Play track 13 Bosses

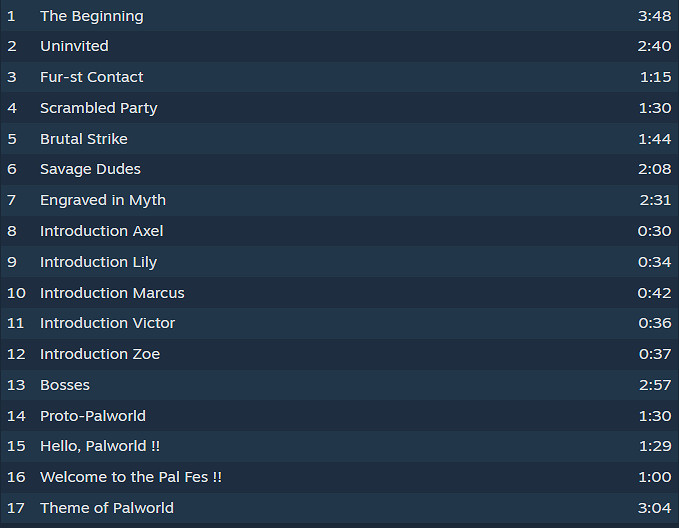tap(65, 385)
